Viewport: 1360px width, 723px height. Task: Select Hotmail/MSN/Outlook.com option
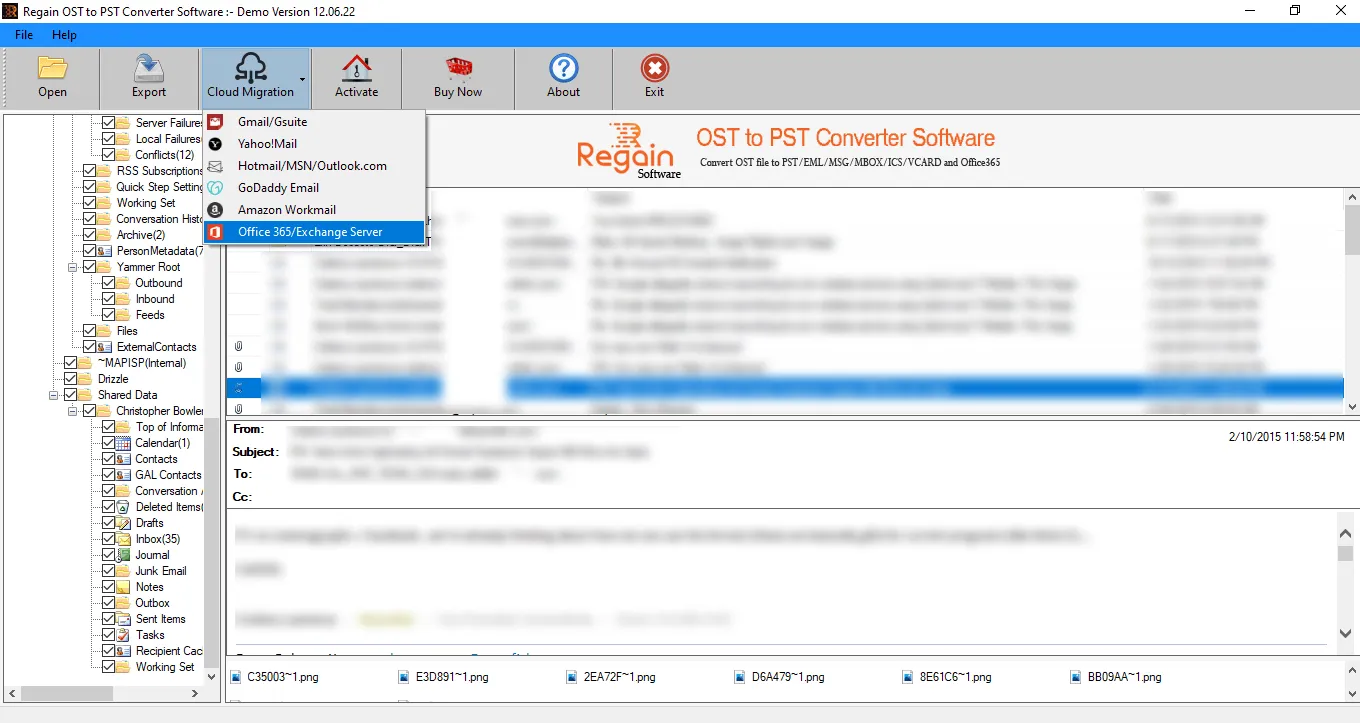coord(315,166)
